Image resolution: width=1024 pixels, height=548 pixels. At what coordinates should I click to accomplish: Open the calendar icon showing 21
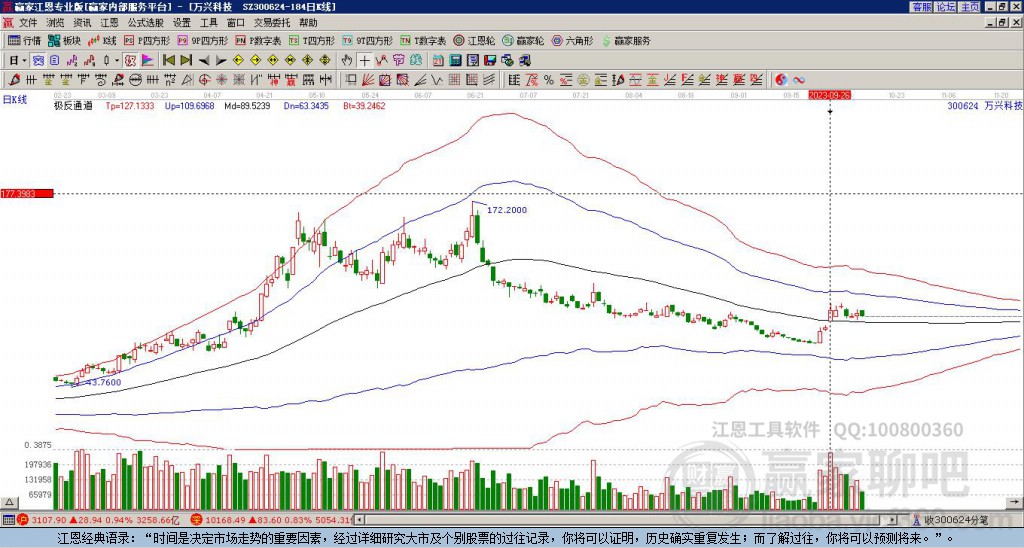click(438, 60)
